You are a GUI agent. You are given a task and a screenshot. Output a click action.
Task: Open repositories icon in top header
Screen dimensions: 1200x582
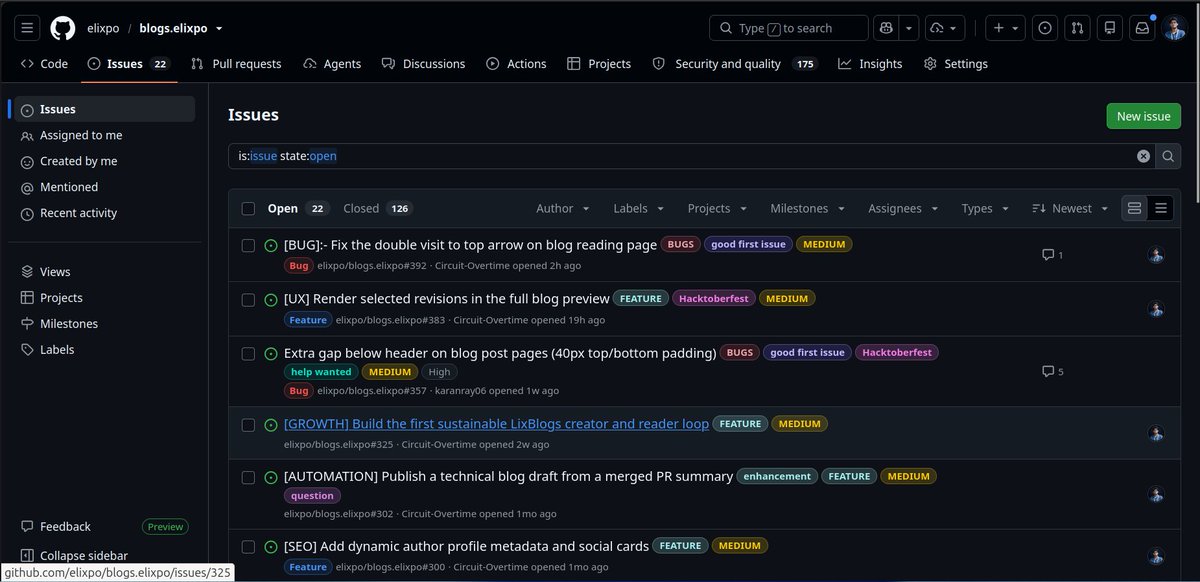click(x=1109, y=28)
